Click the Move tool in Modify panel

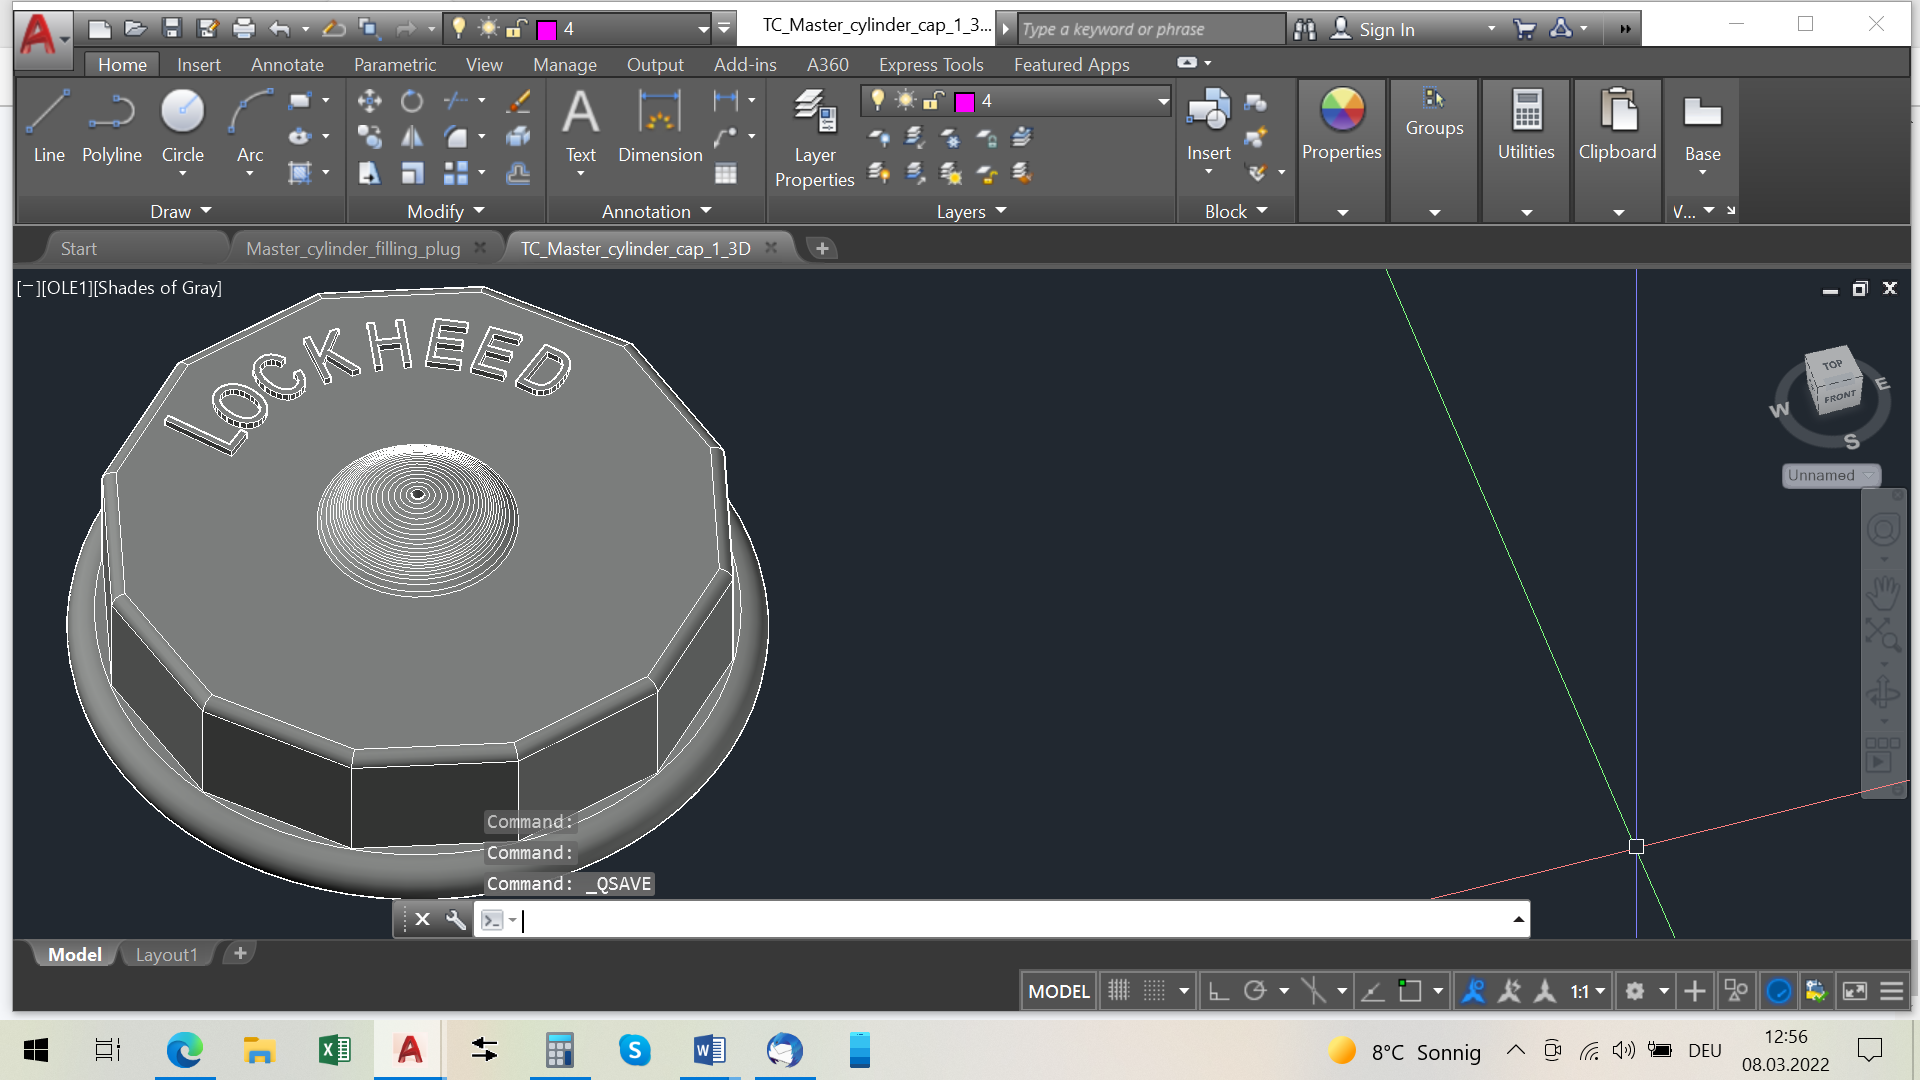[x=369, y=100]
